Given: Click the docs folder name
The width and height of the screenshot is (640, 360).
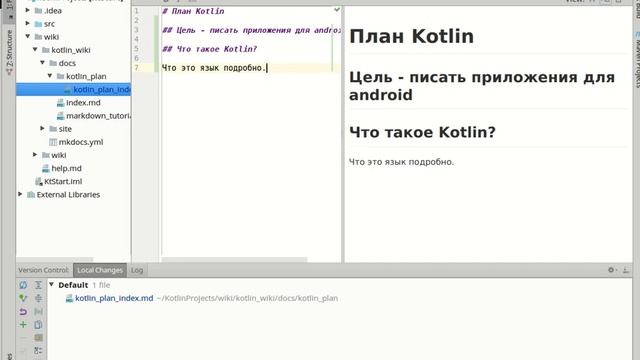Looking at the screenshot, I should [x=67, y=63].
